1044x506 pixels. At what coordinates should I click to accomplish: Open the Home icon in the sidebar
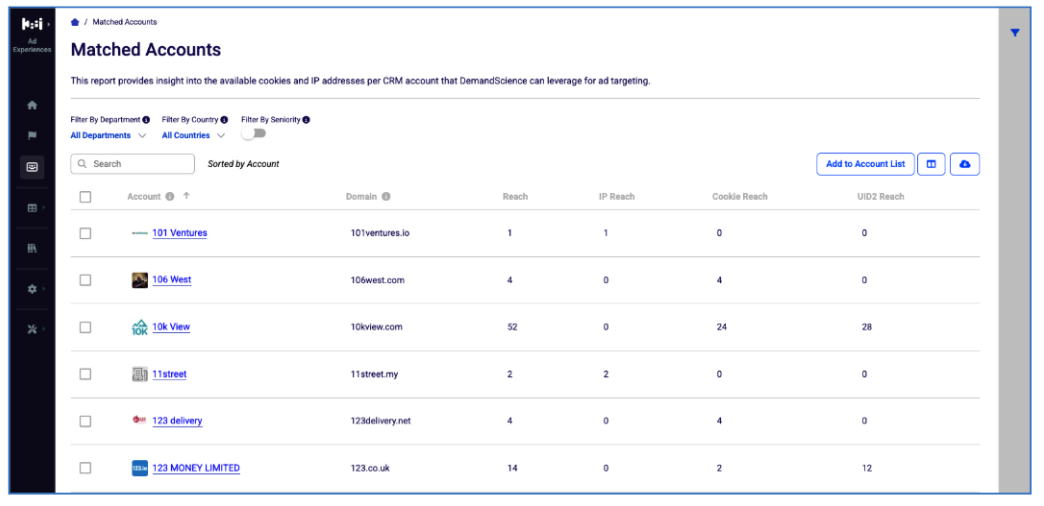[x=32, y=105]
